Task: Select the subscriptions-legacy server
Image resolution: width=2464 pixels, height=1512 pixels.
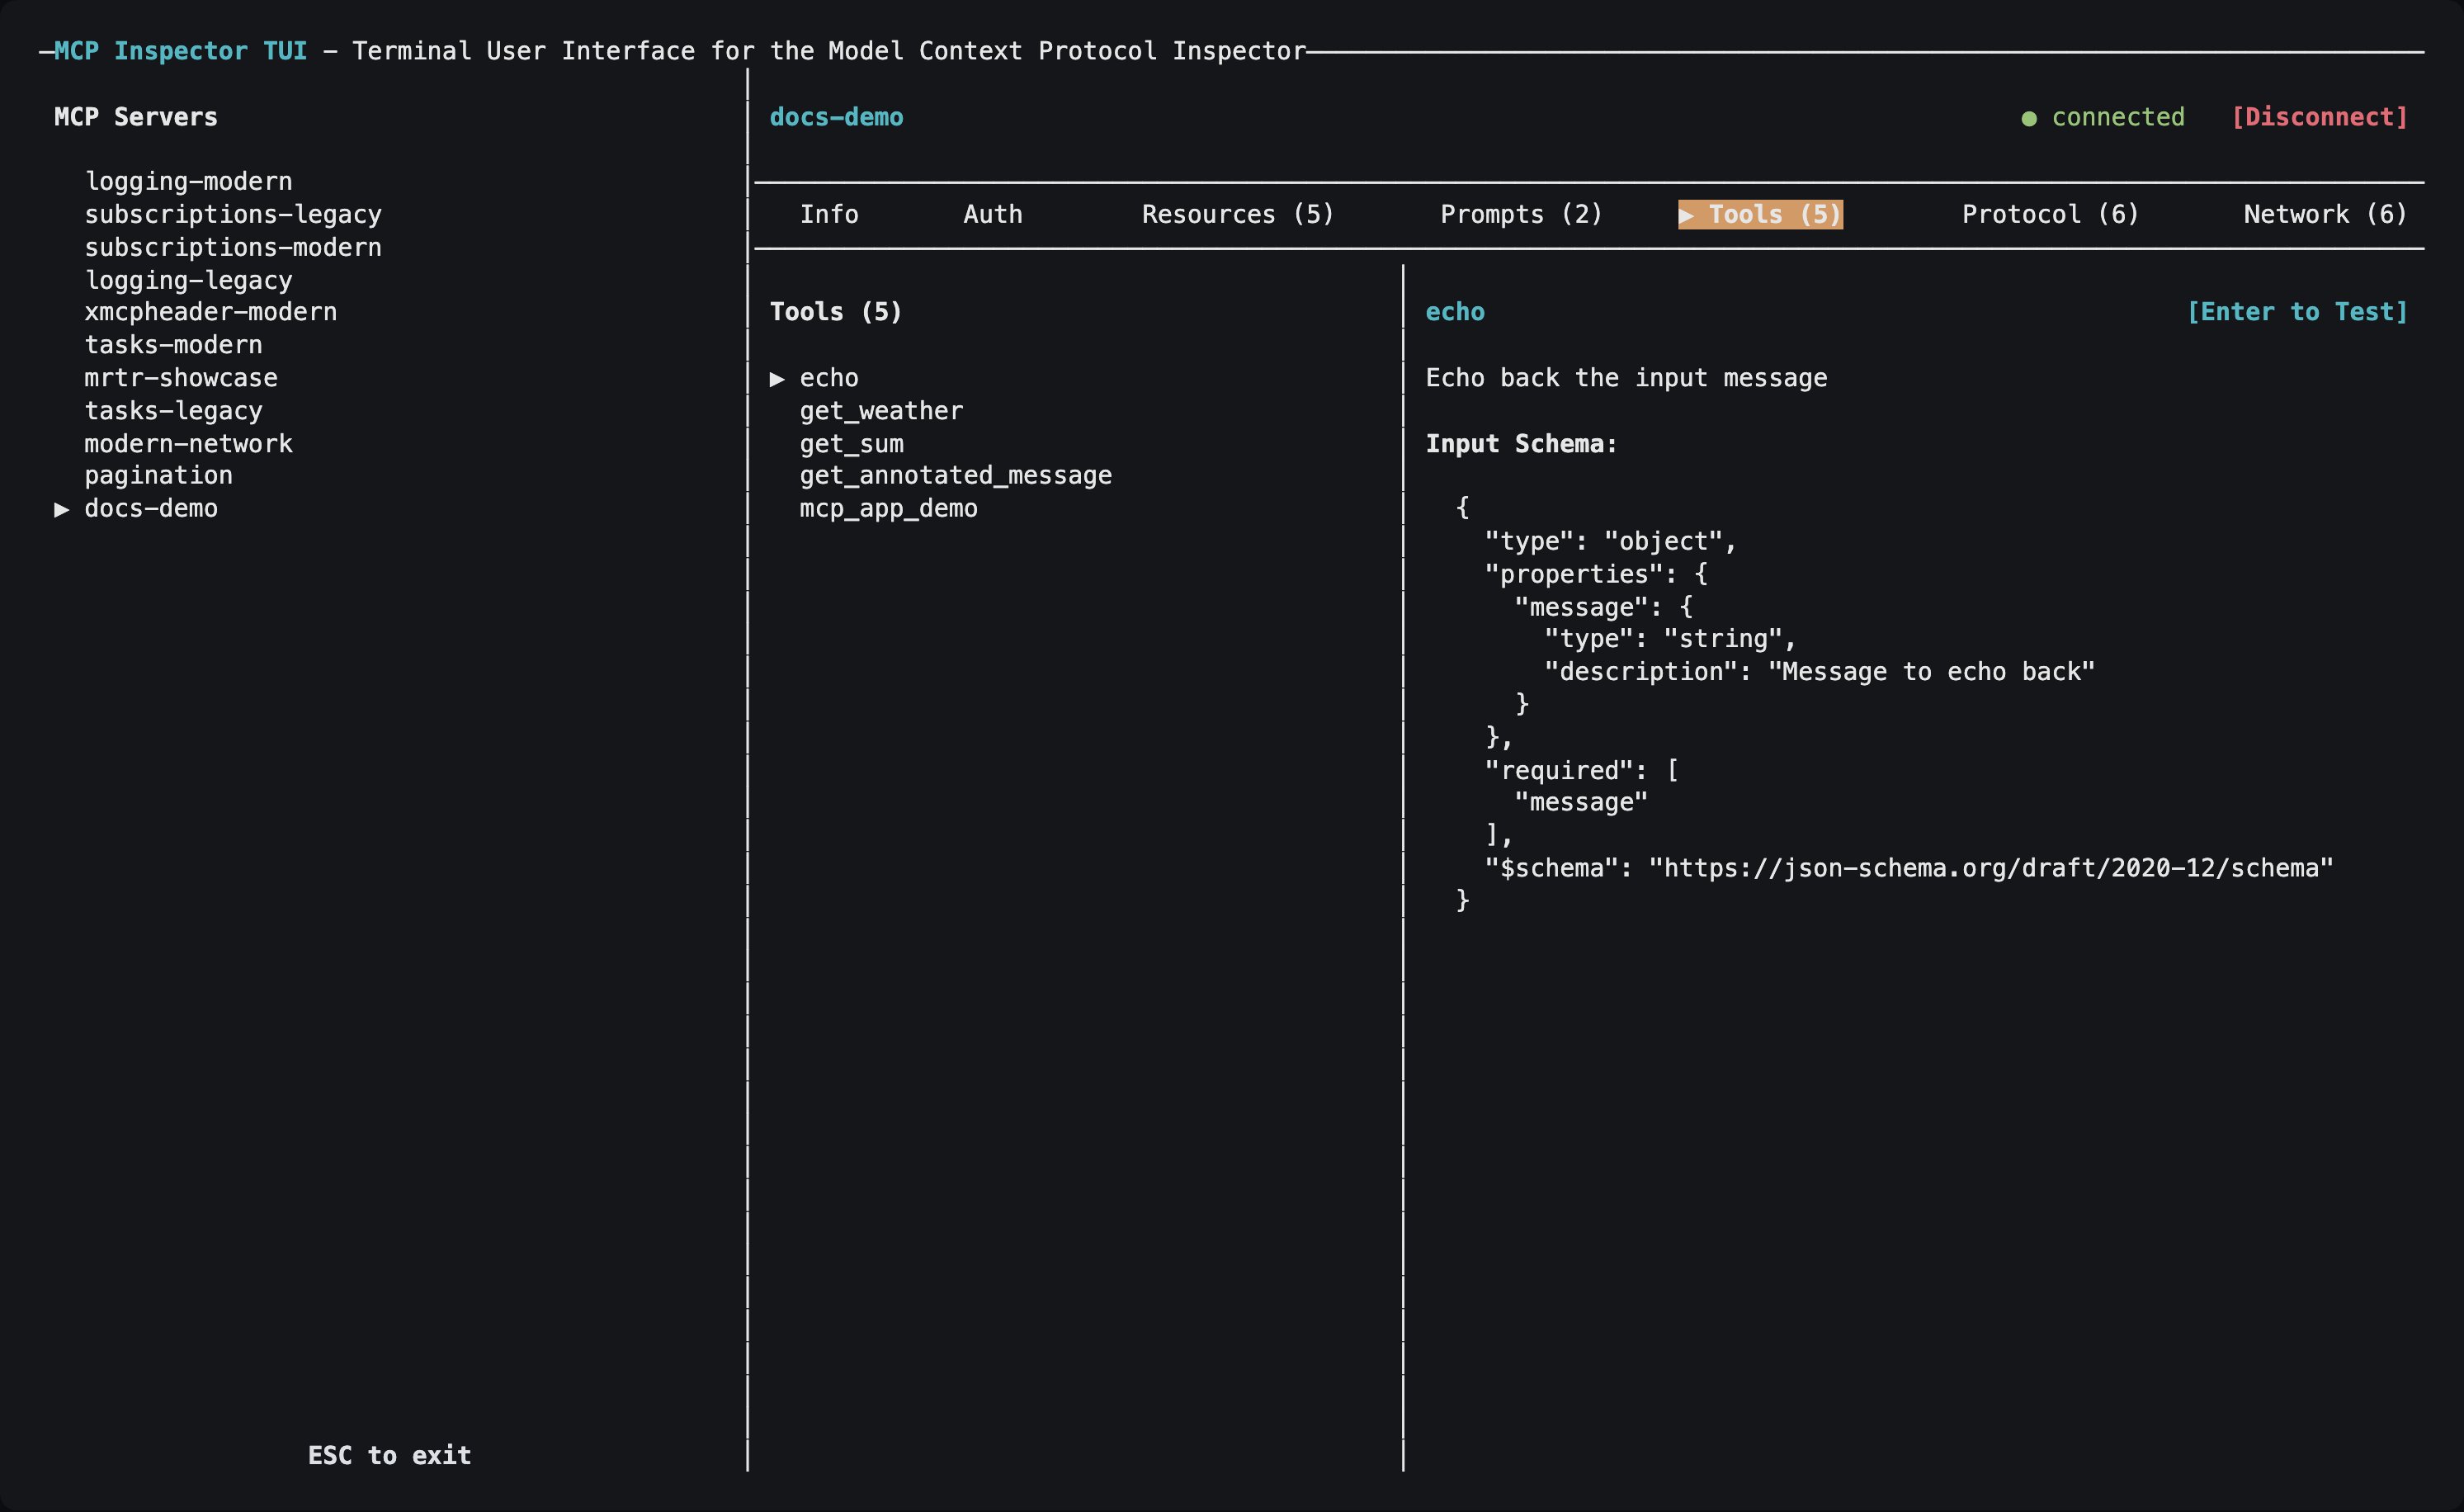Action: pos(233,214)
